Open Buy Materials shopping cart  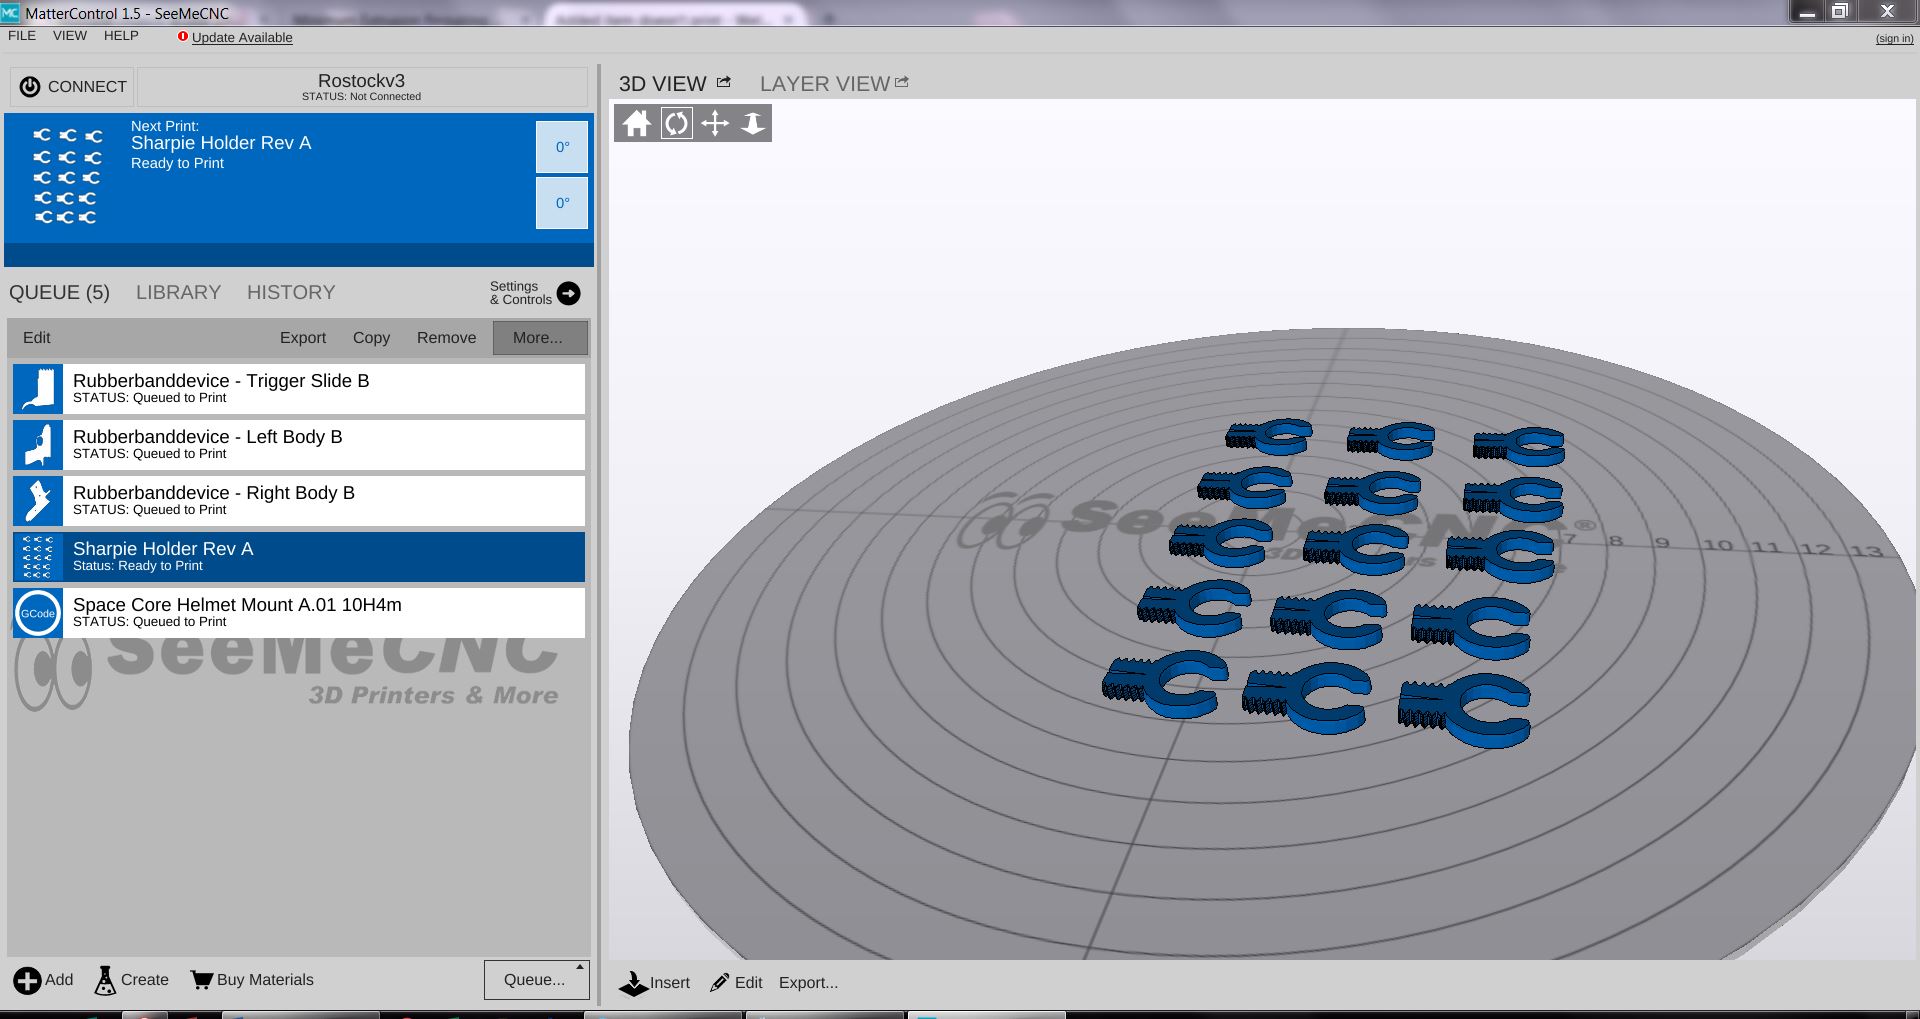202,980
